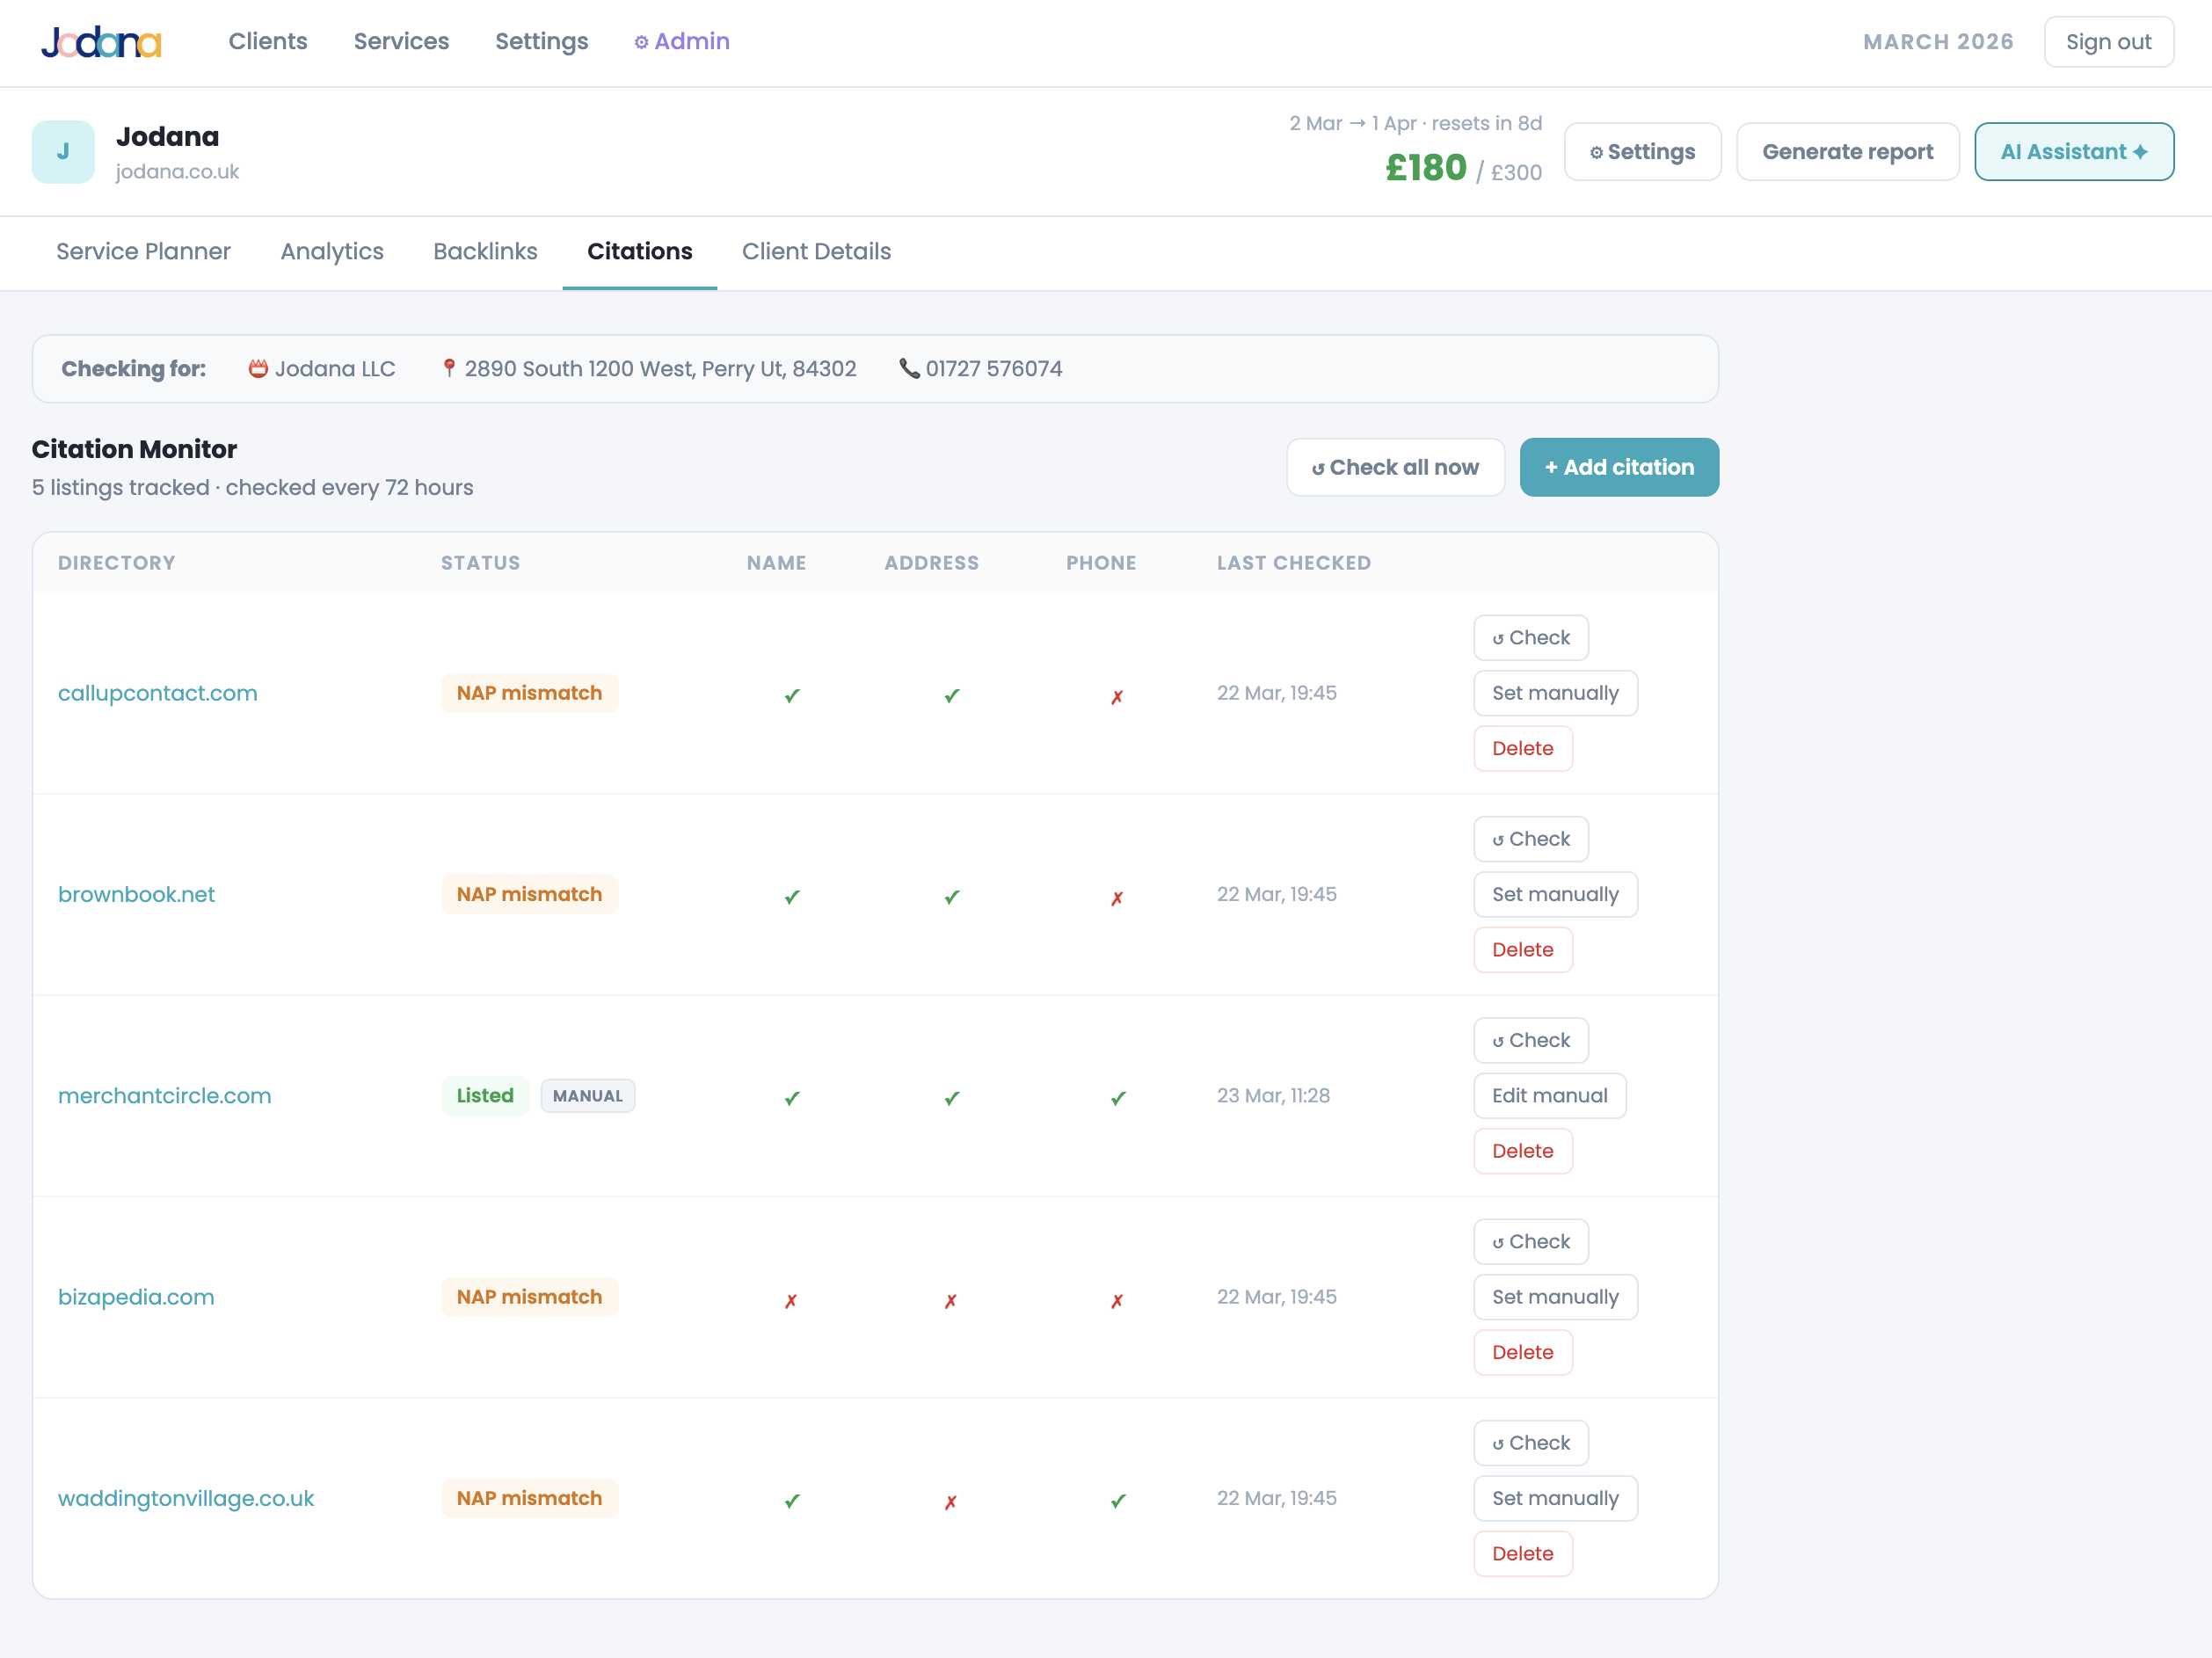The image size is (2212, 1658).
Task: Click Edit manual for merchantcircle.com
Action: [1549, 1095]
